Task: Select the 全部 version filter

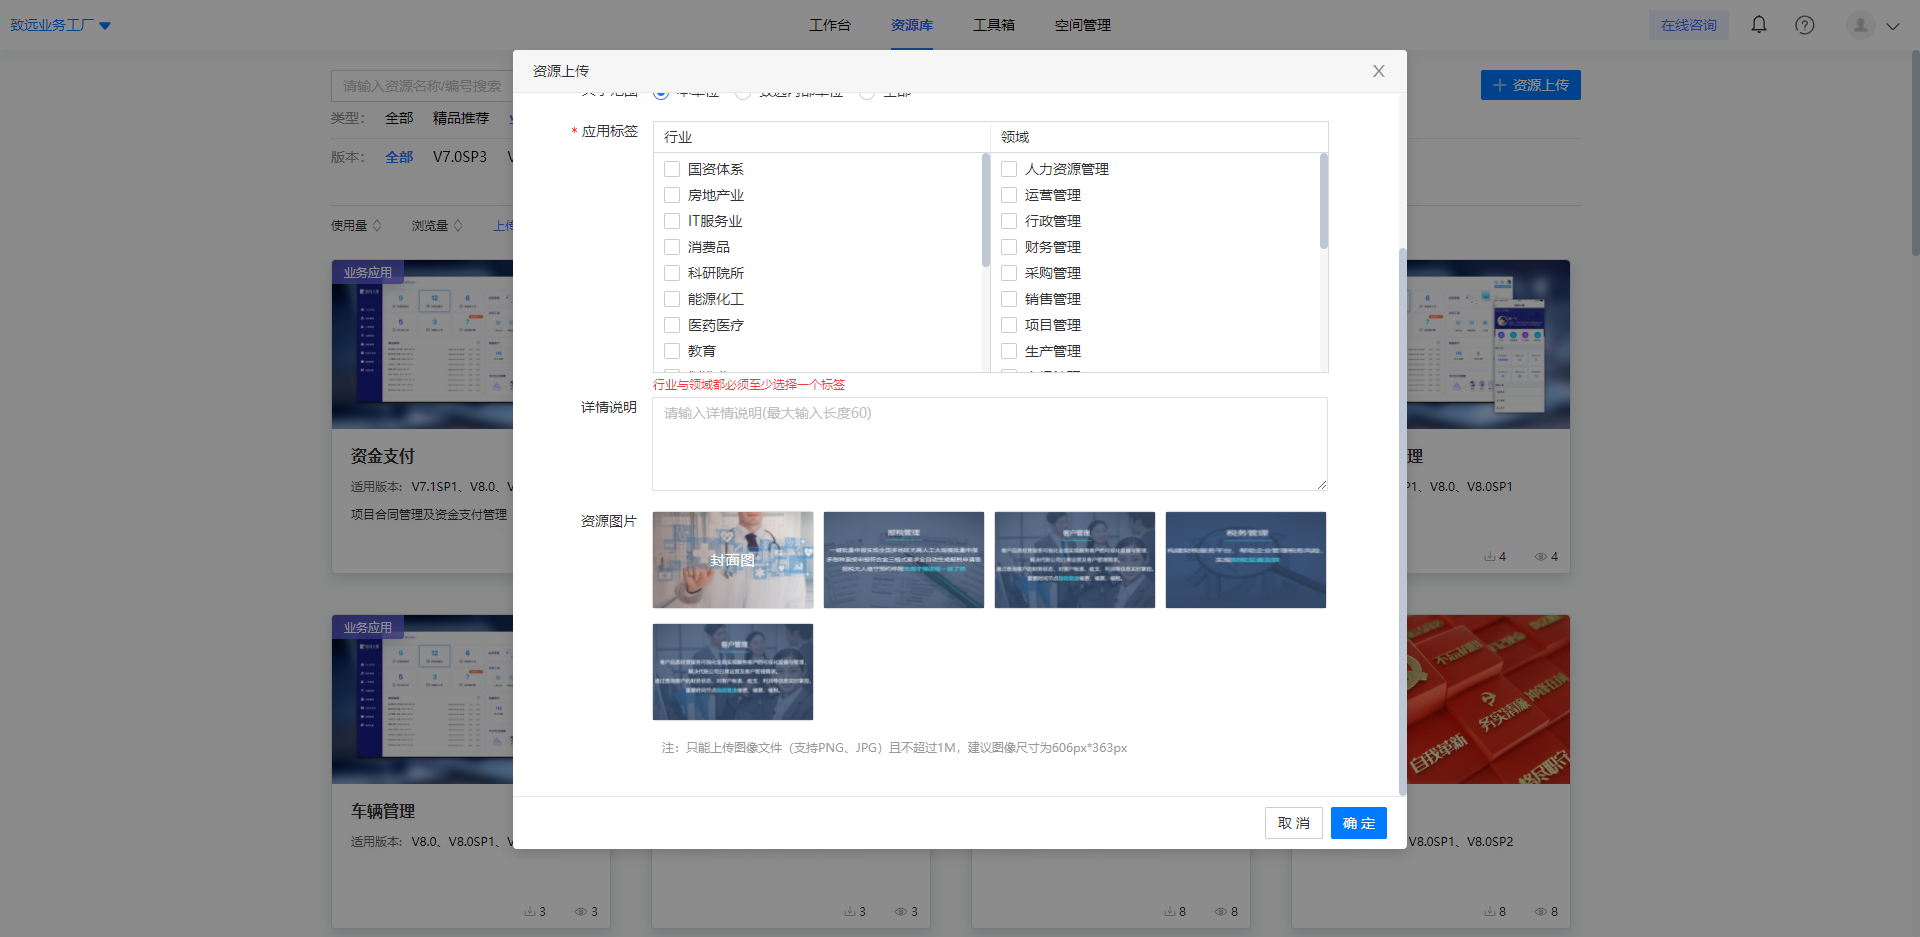Action: 399,157
